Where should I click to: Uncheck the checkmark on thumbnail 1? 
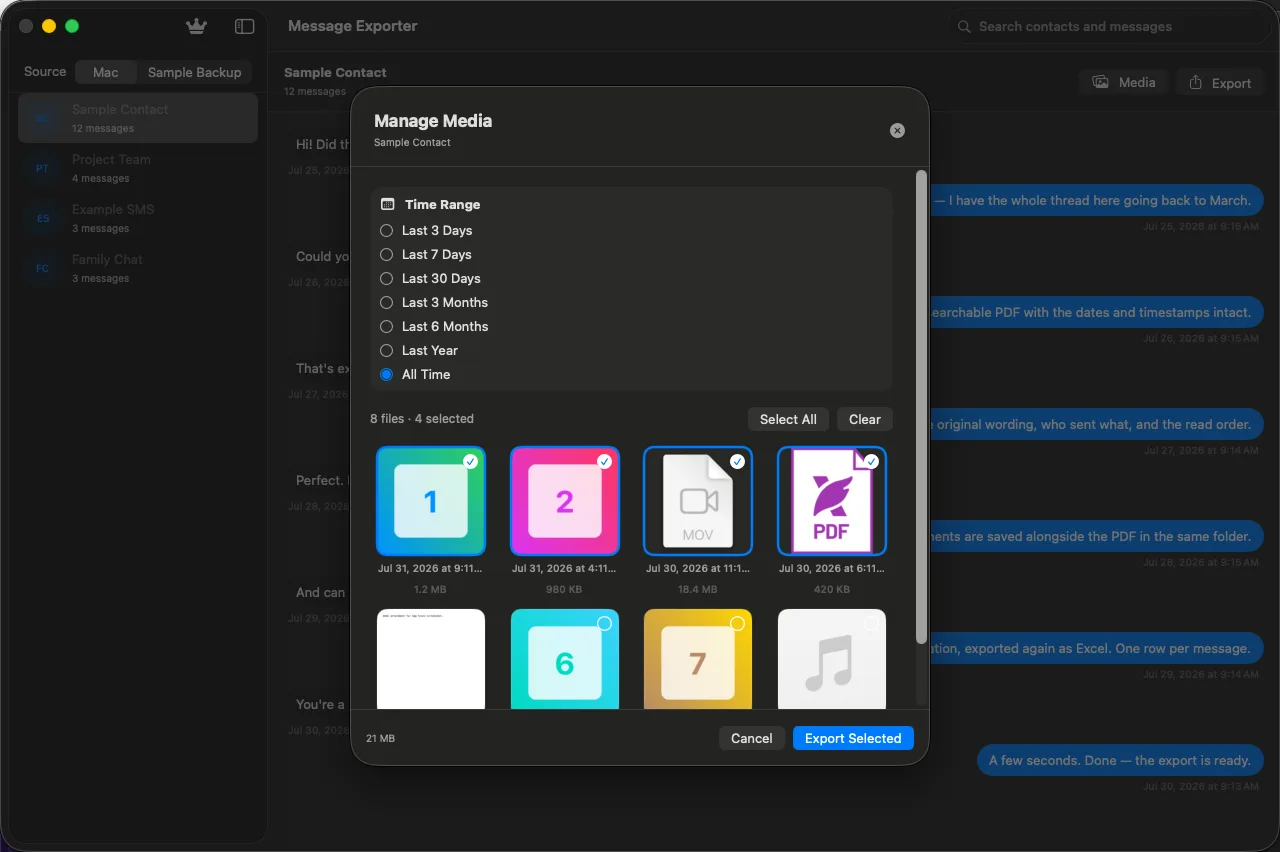470,461
